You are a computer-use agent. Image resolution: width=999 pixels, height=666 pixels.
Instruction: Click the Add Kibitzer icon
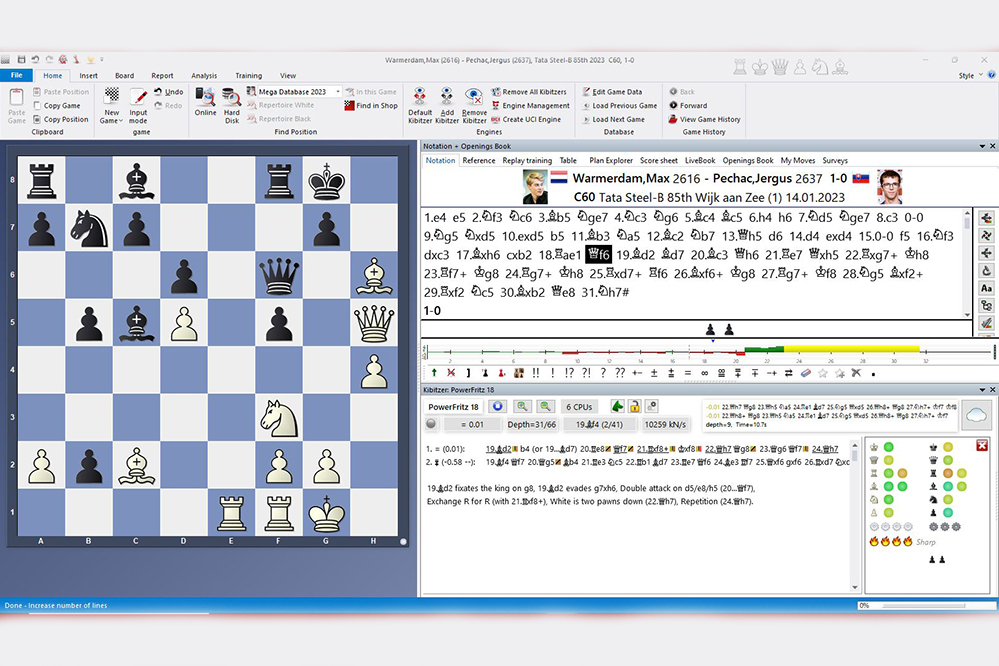(x=446, y=101)
